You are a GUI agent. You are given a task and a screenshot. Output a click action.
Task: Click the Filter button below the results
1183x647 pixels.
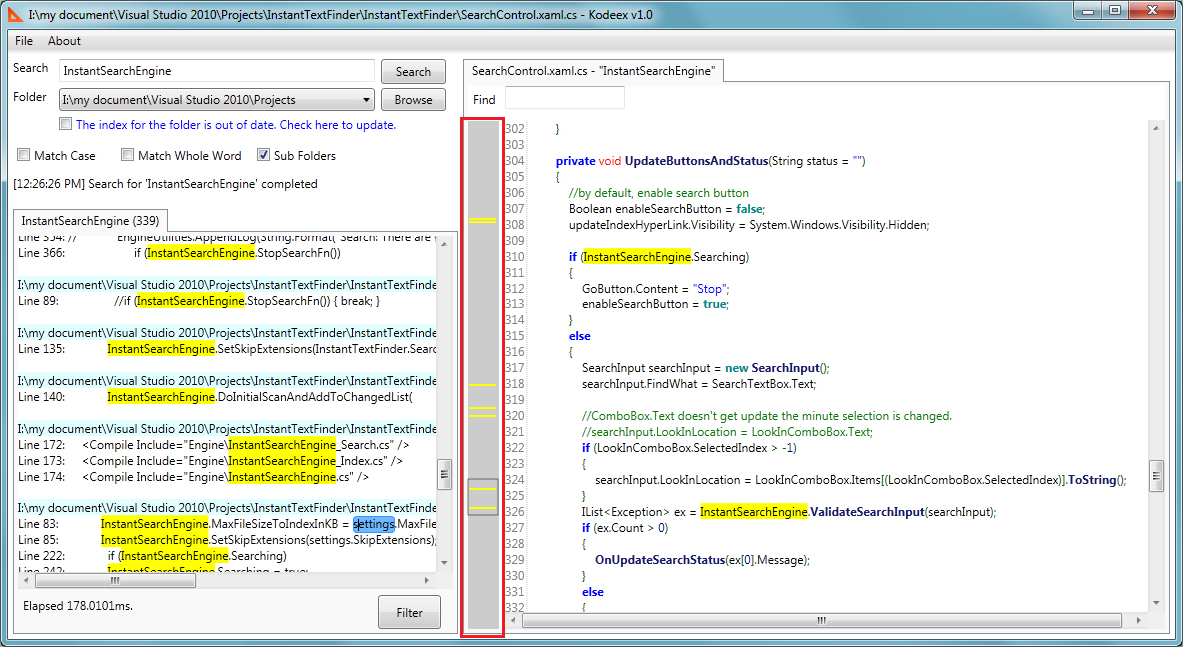[409, 613]
